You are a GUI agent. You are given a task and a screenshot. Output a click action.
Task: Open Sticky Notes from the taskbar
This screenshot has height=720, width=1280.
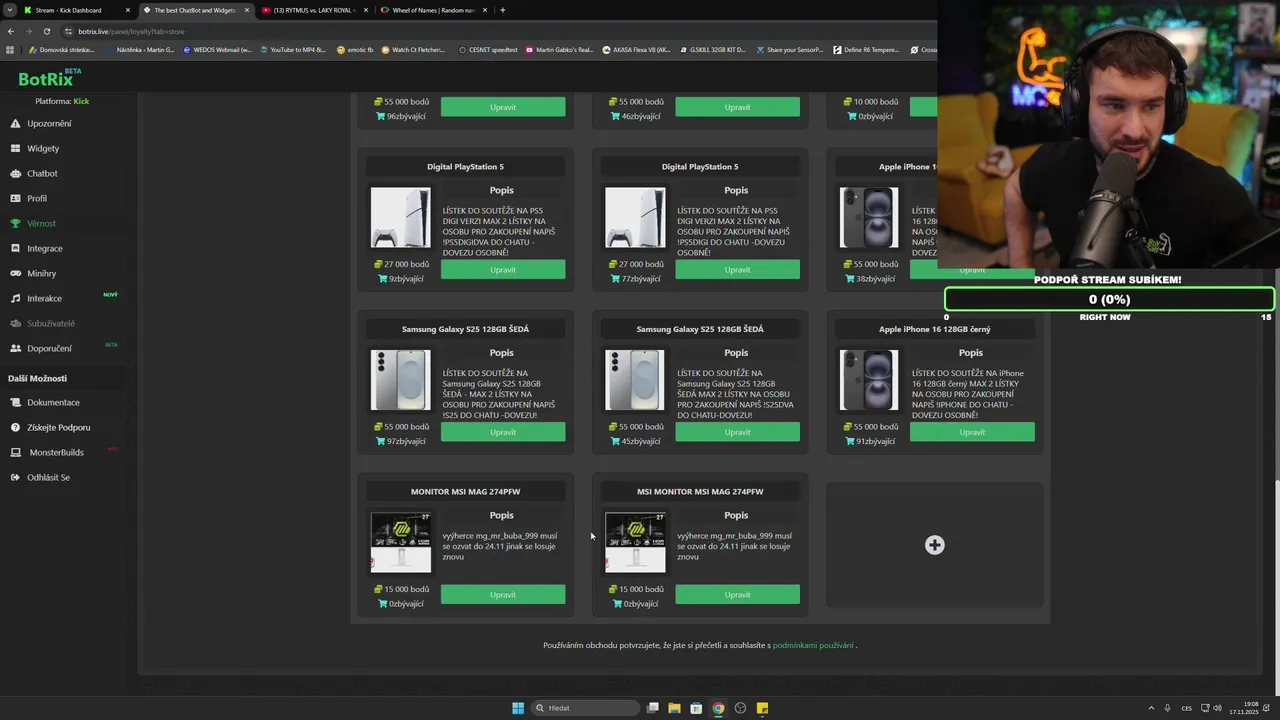762,708
